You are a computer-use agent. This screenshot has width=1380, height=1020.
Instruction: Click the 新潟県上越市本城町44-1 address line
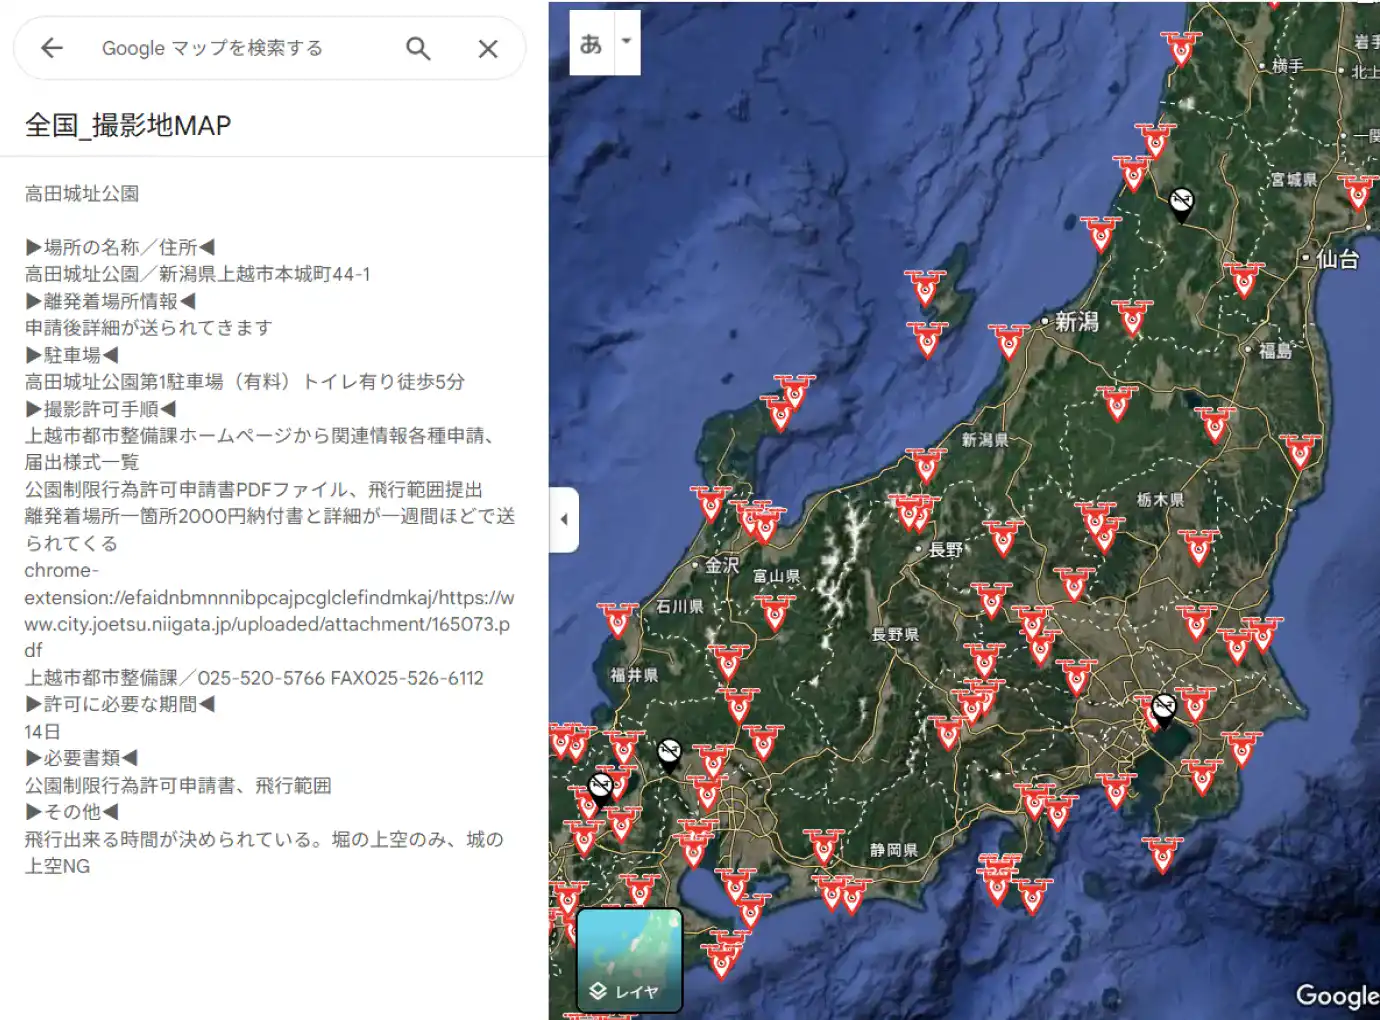click(x=198, y=274)
